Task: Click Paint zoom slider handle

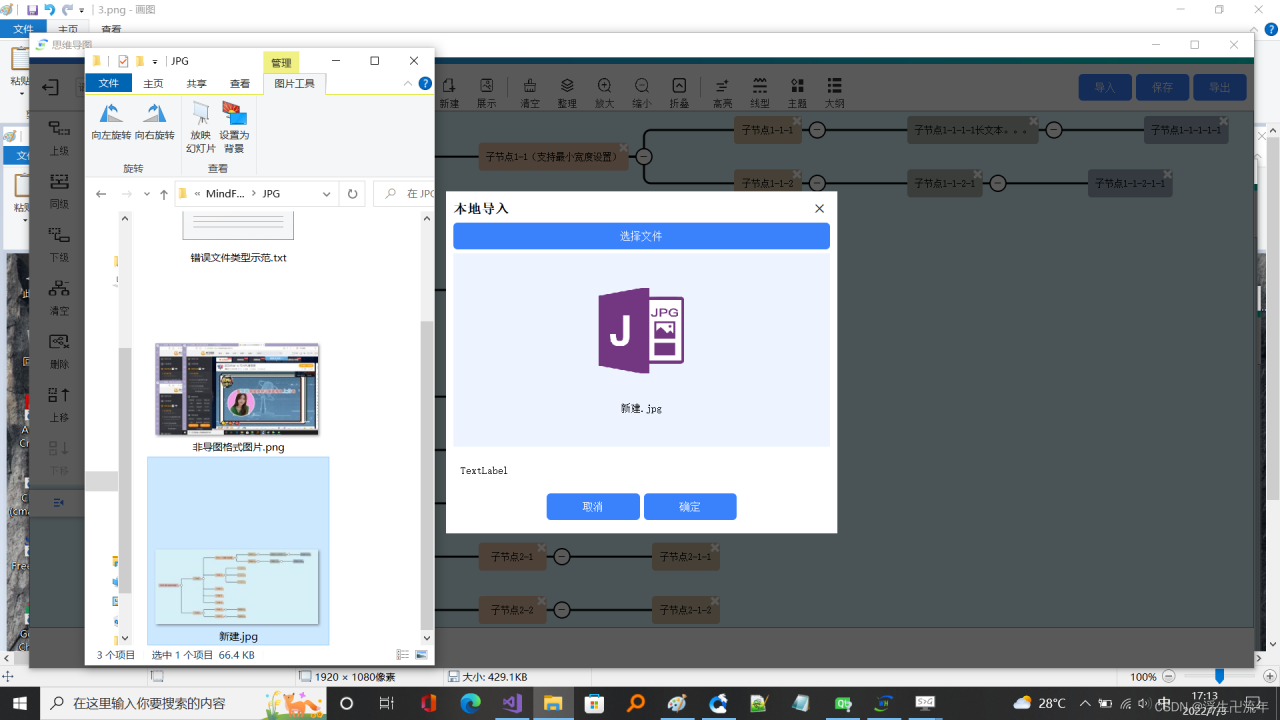Action: click(x=1219, y=677)
